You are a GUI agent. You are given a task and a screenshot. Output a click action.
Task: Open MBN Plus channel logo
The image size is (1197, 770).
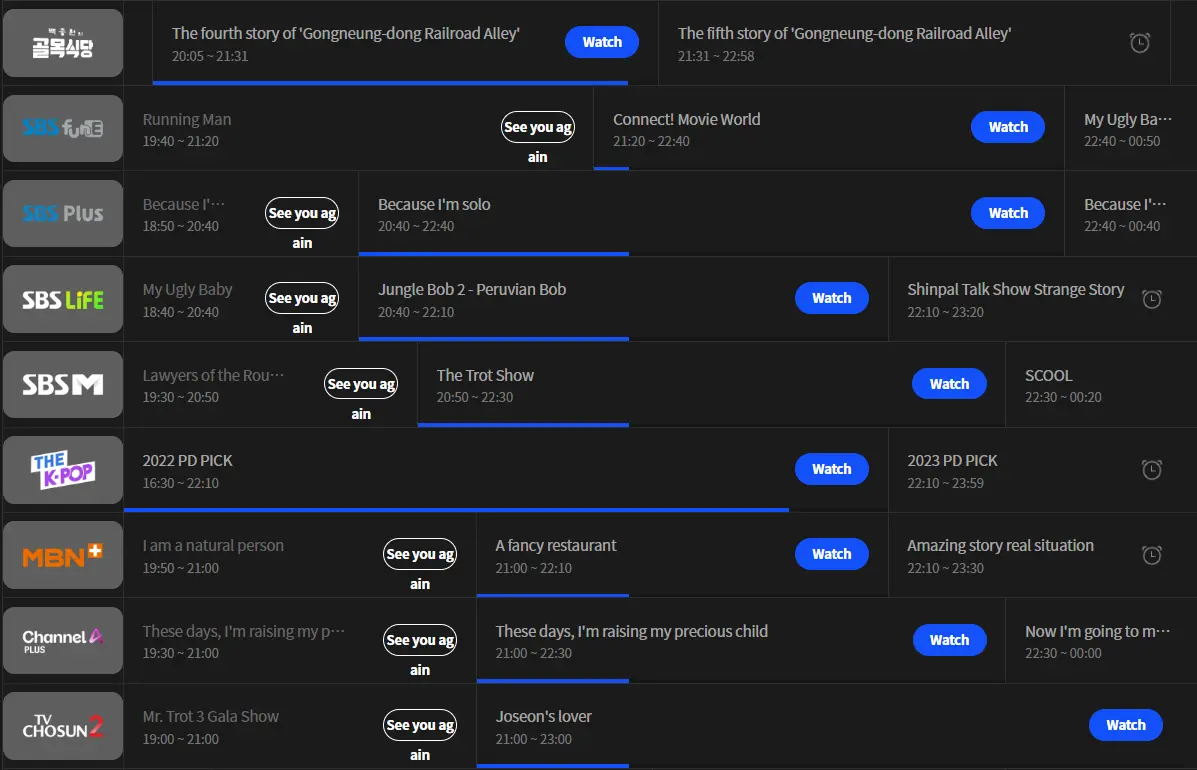[x=63, y=555]
